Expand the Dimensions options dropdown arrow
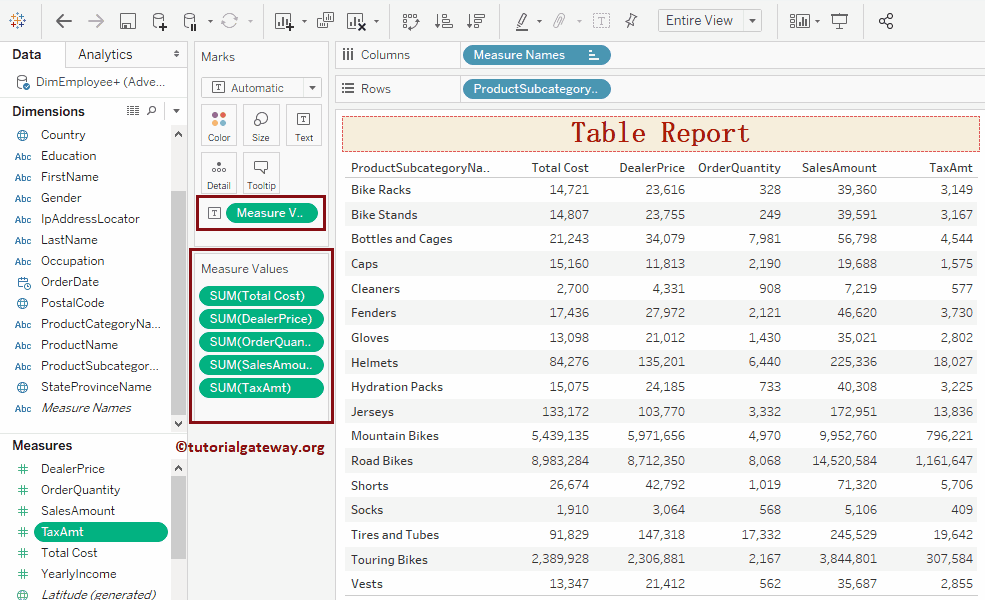Screen dimensions: 985x600 point(177,111)
